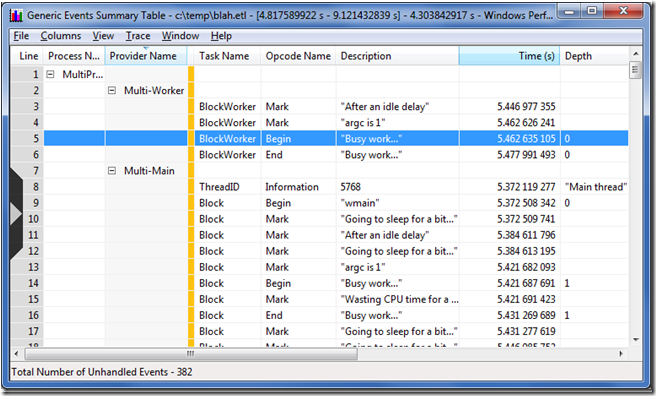
Task: Open the View menu
Action: (x=103, y=36)
